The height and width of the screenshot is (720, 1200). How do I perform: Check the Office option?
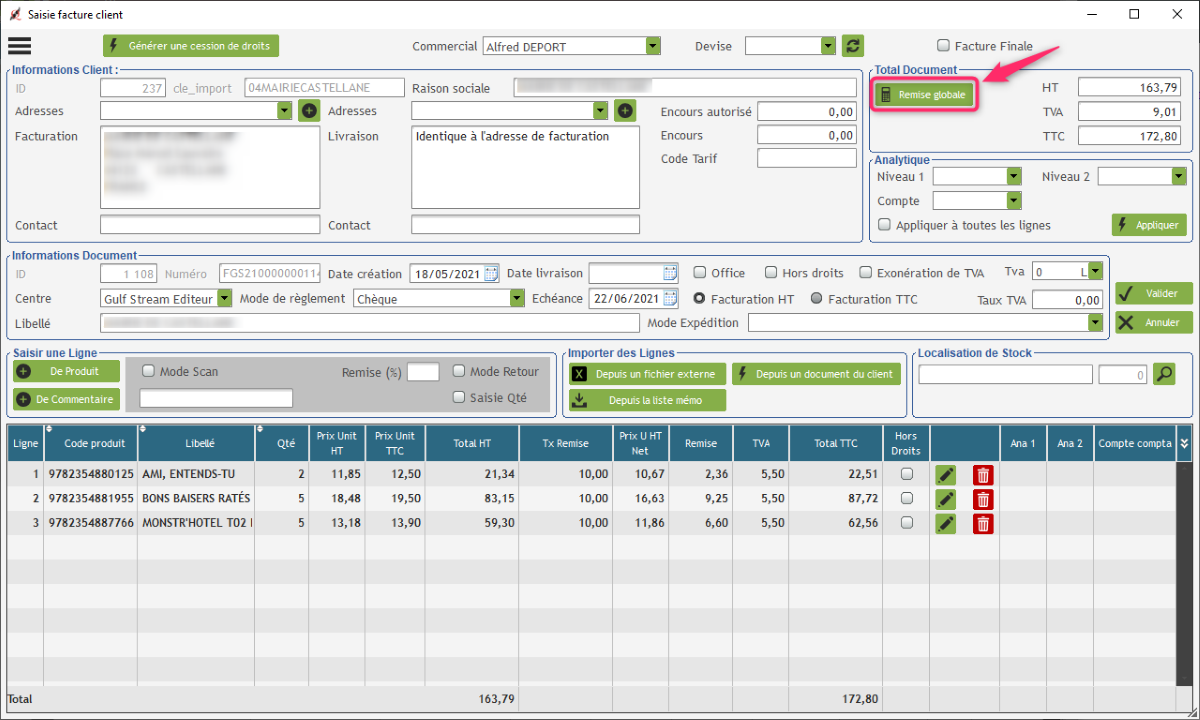700,273
